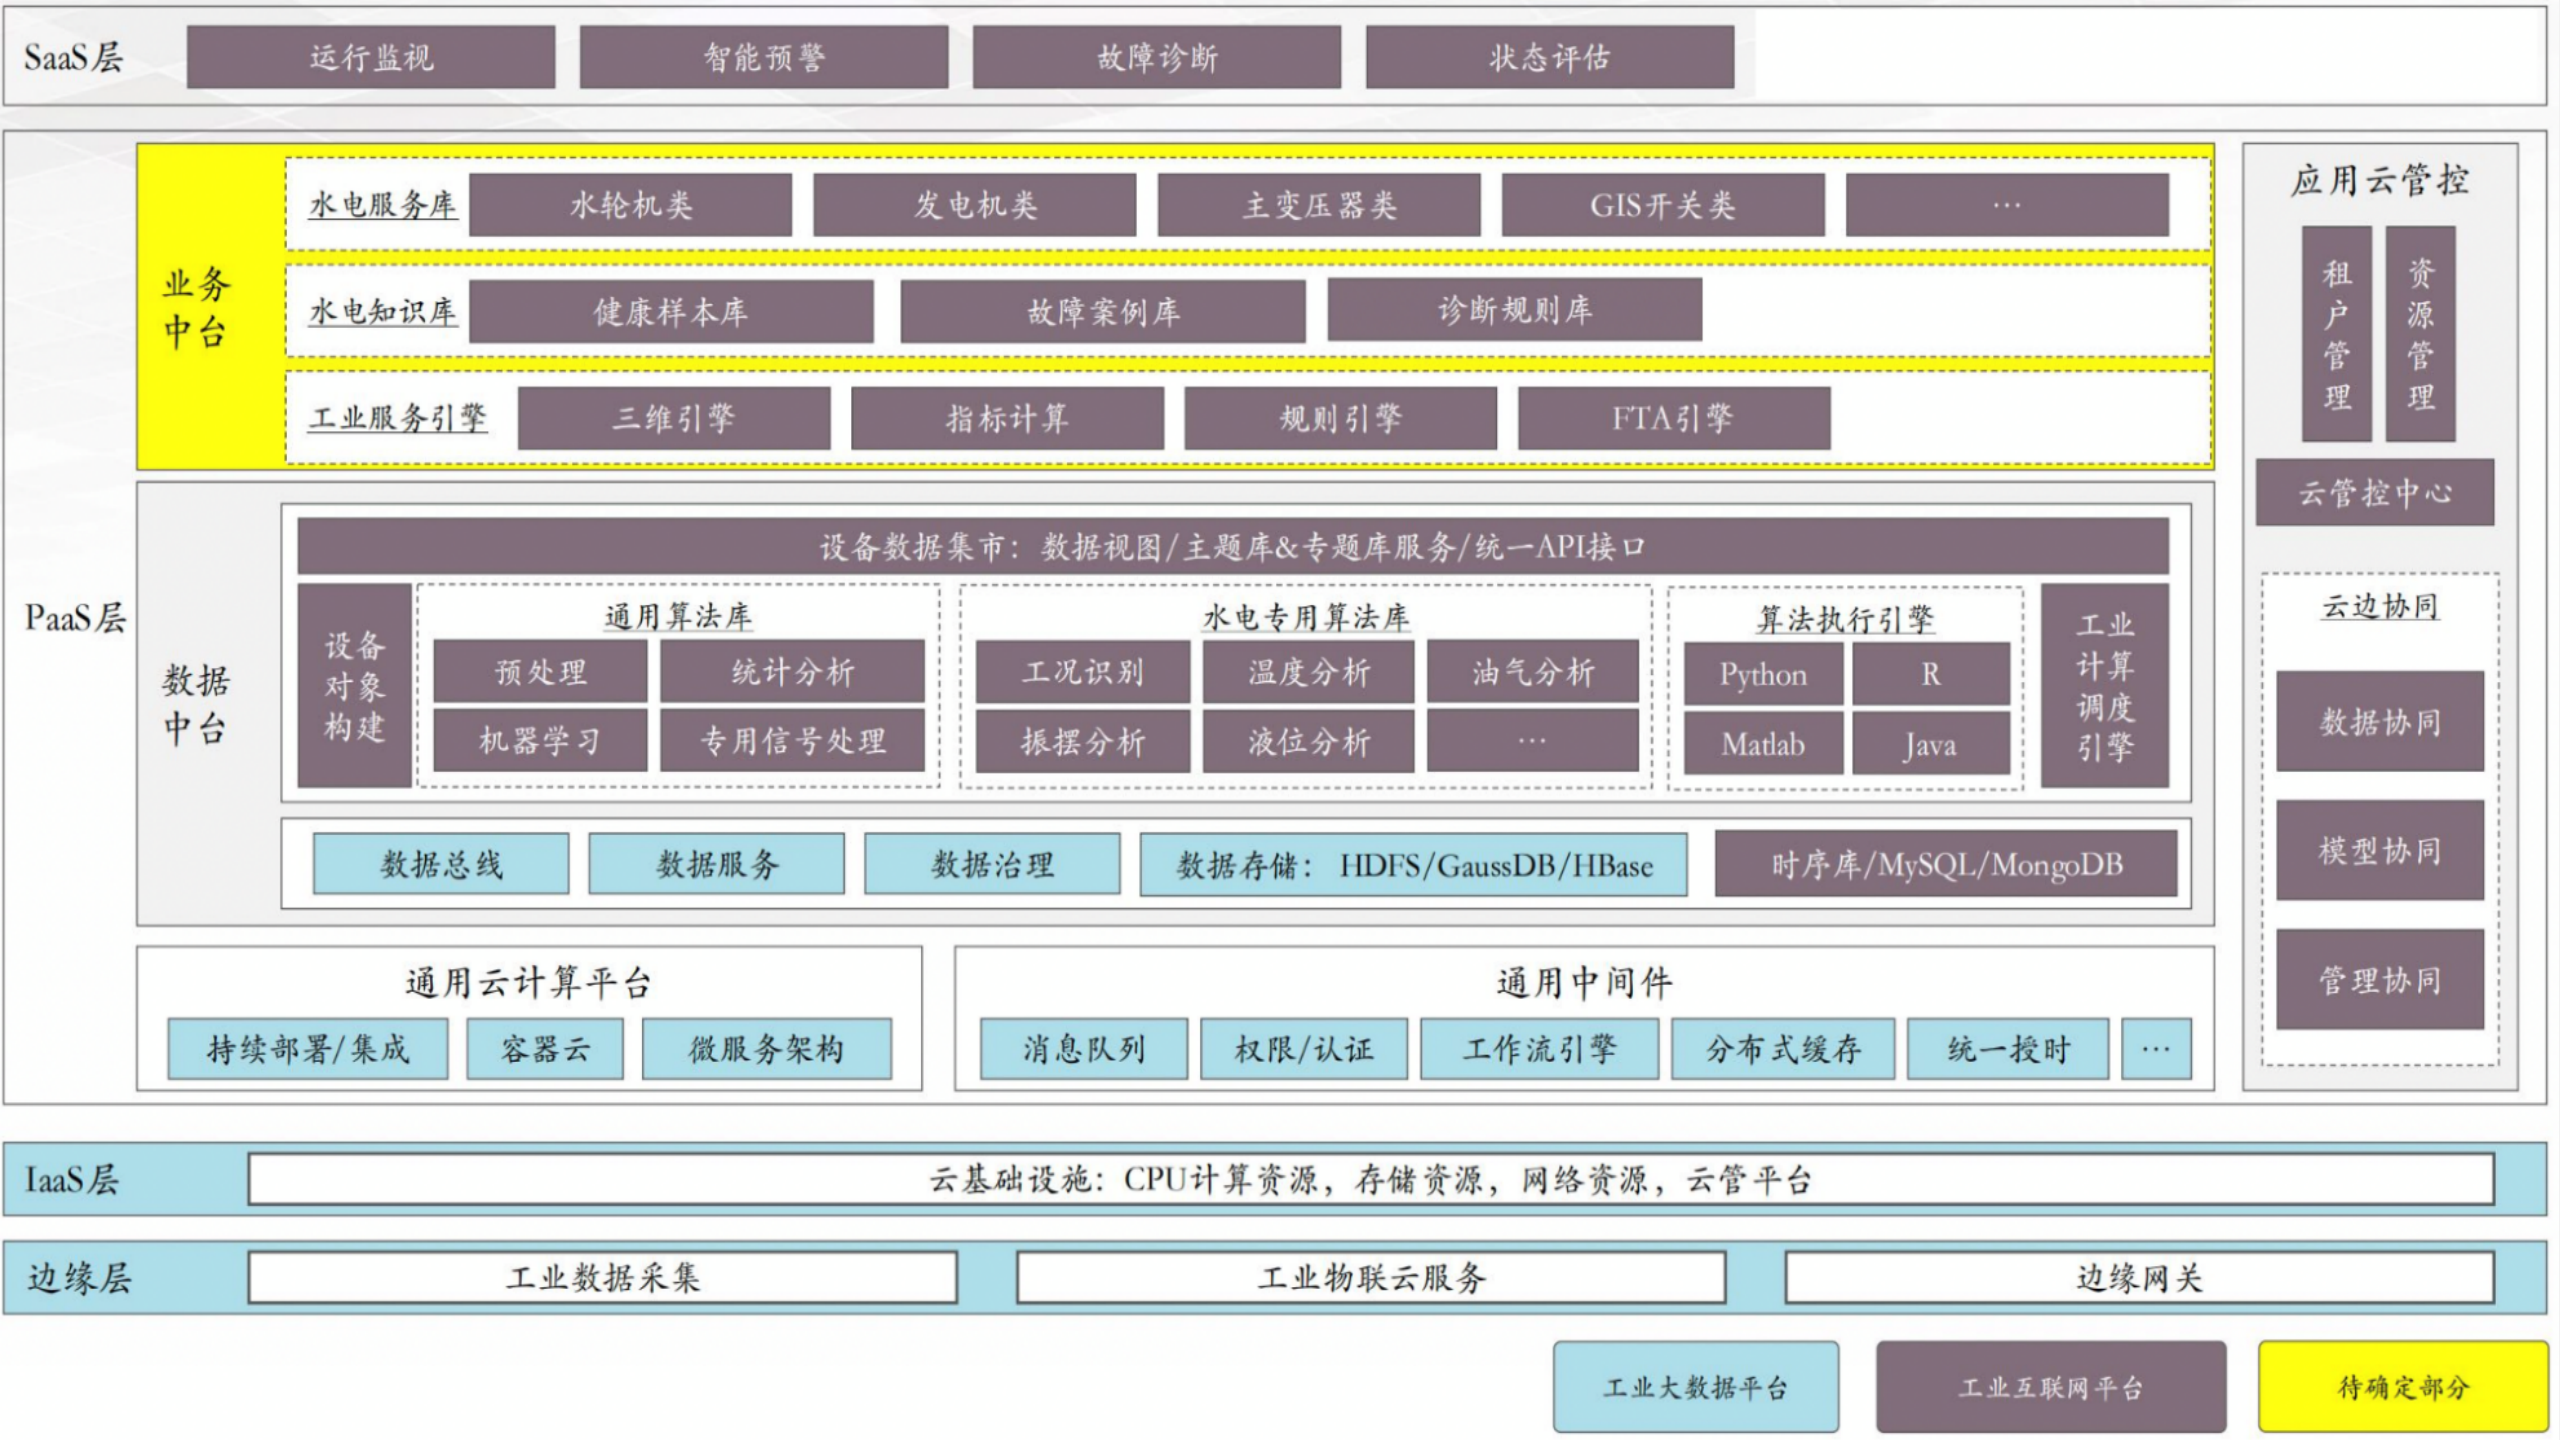Click the 权限/认证 box
Viewport: 2560px width, 1440px height.
(x=1304, y=1049)
